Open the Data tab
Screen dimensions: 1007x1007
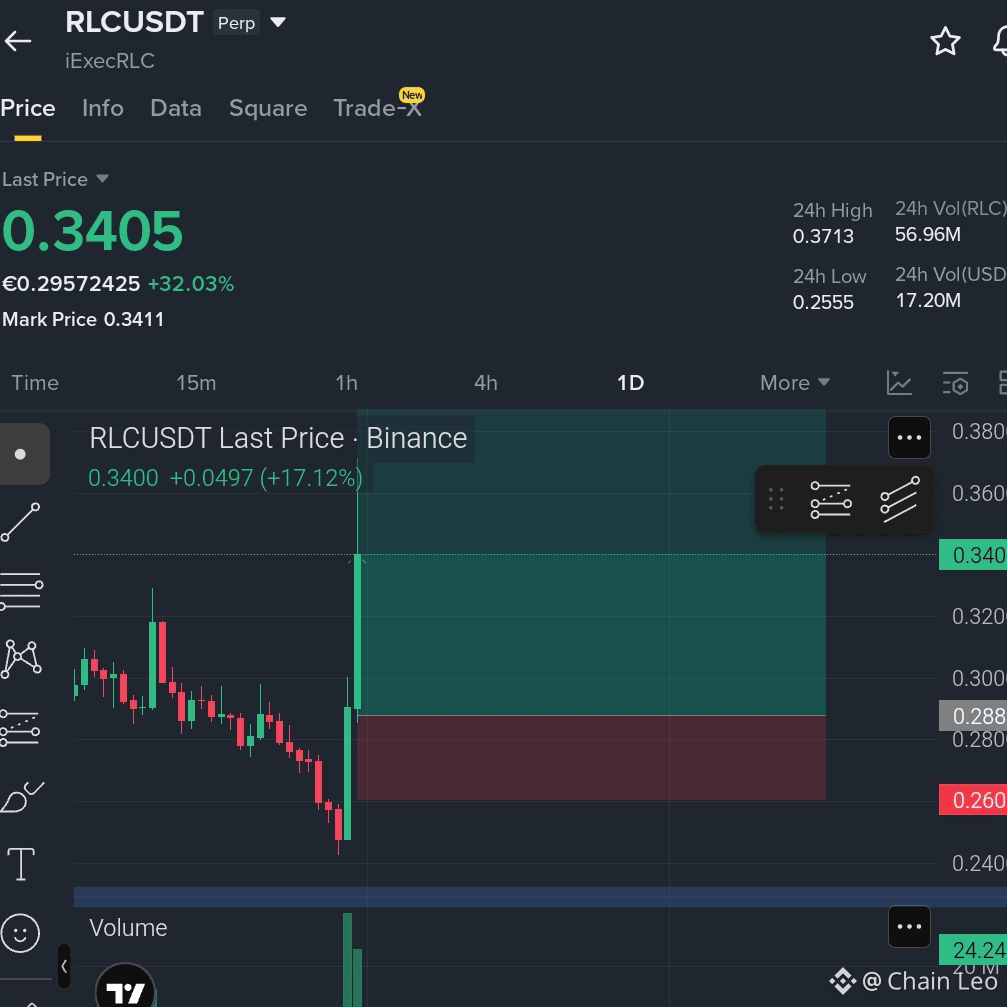tap(176, 108)
